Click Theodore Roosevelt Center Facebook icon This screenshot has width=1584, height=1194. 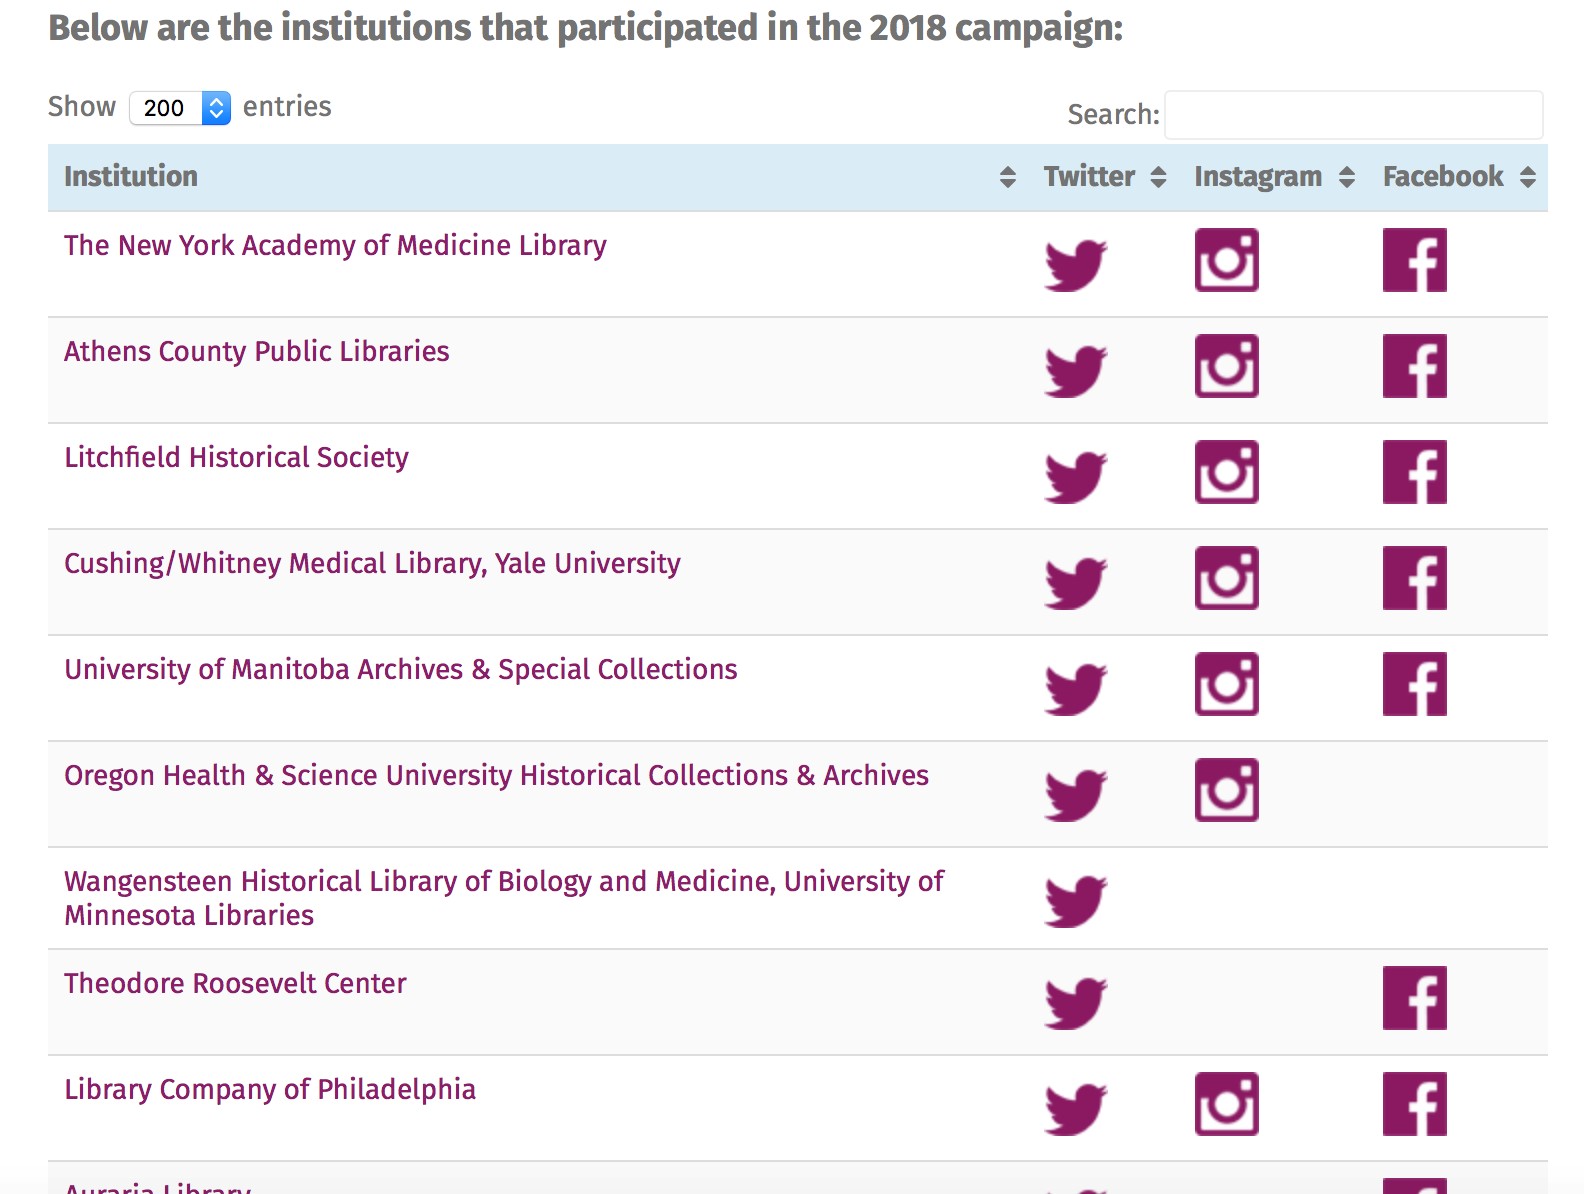[x=1414, y=998]
